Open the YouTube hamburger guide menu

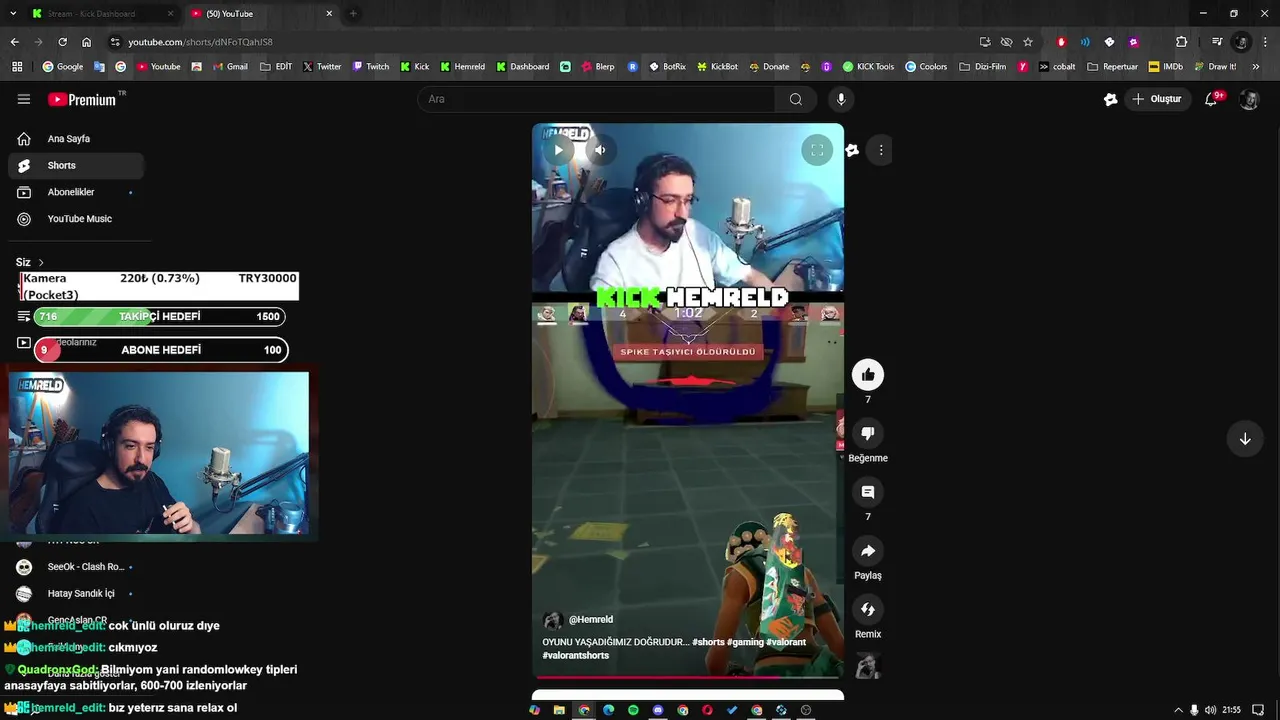[24, 99]
